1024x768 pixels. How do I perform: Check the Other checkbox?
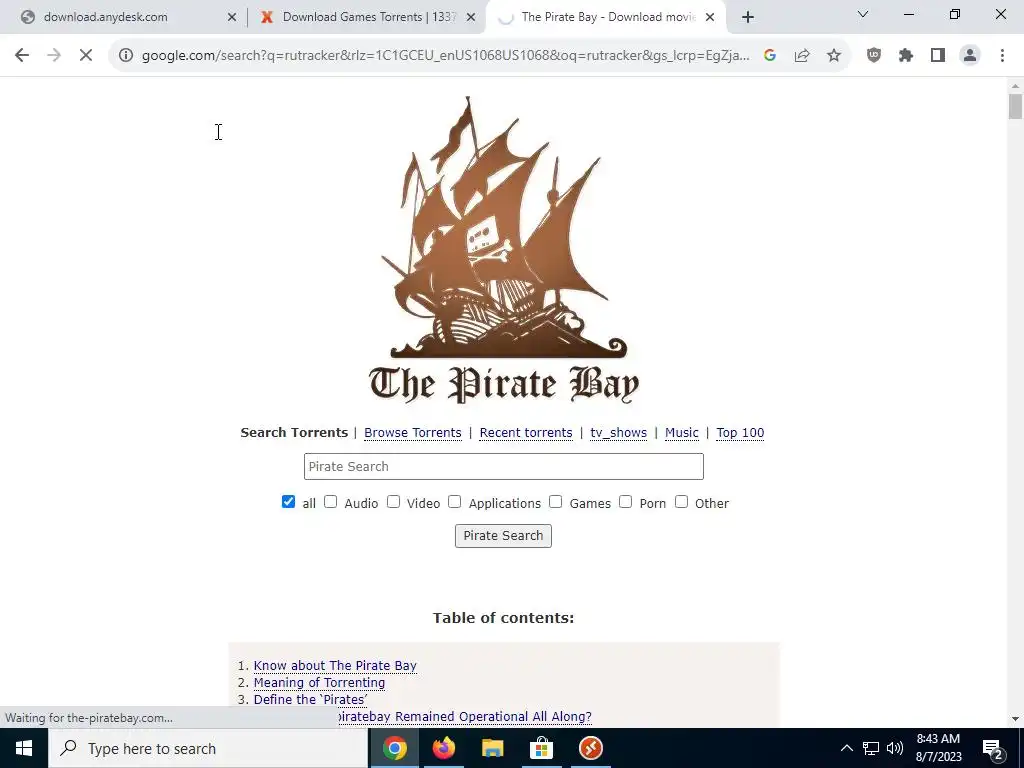[681, 502]
